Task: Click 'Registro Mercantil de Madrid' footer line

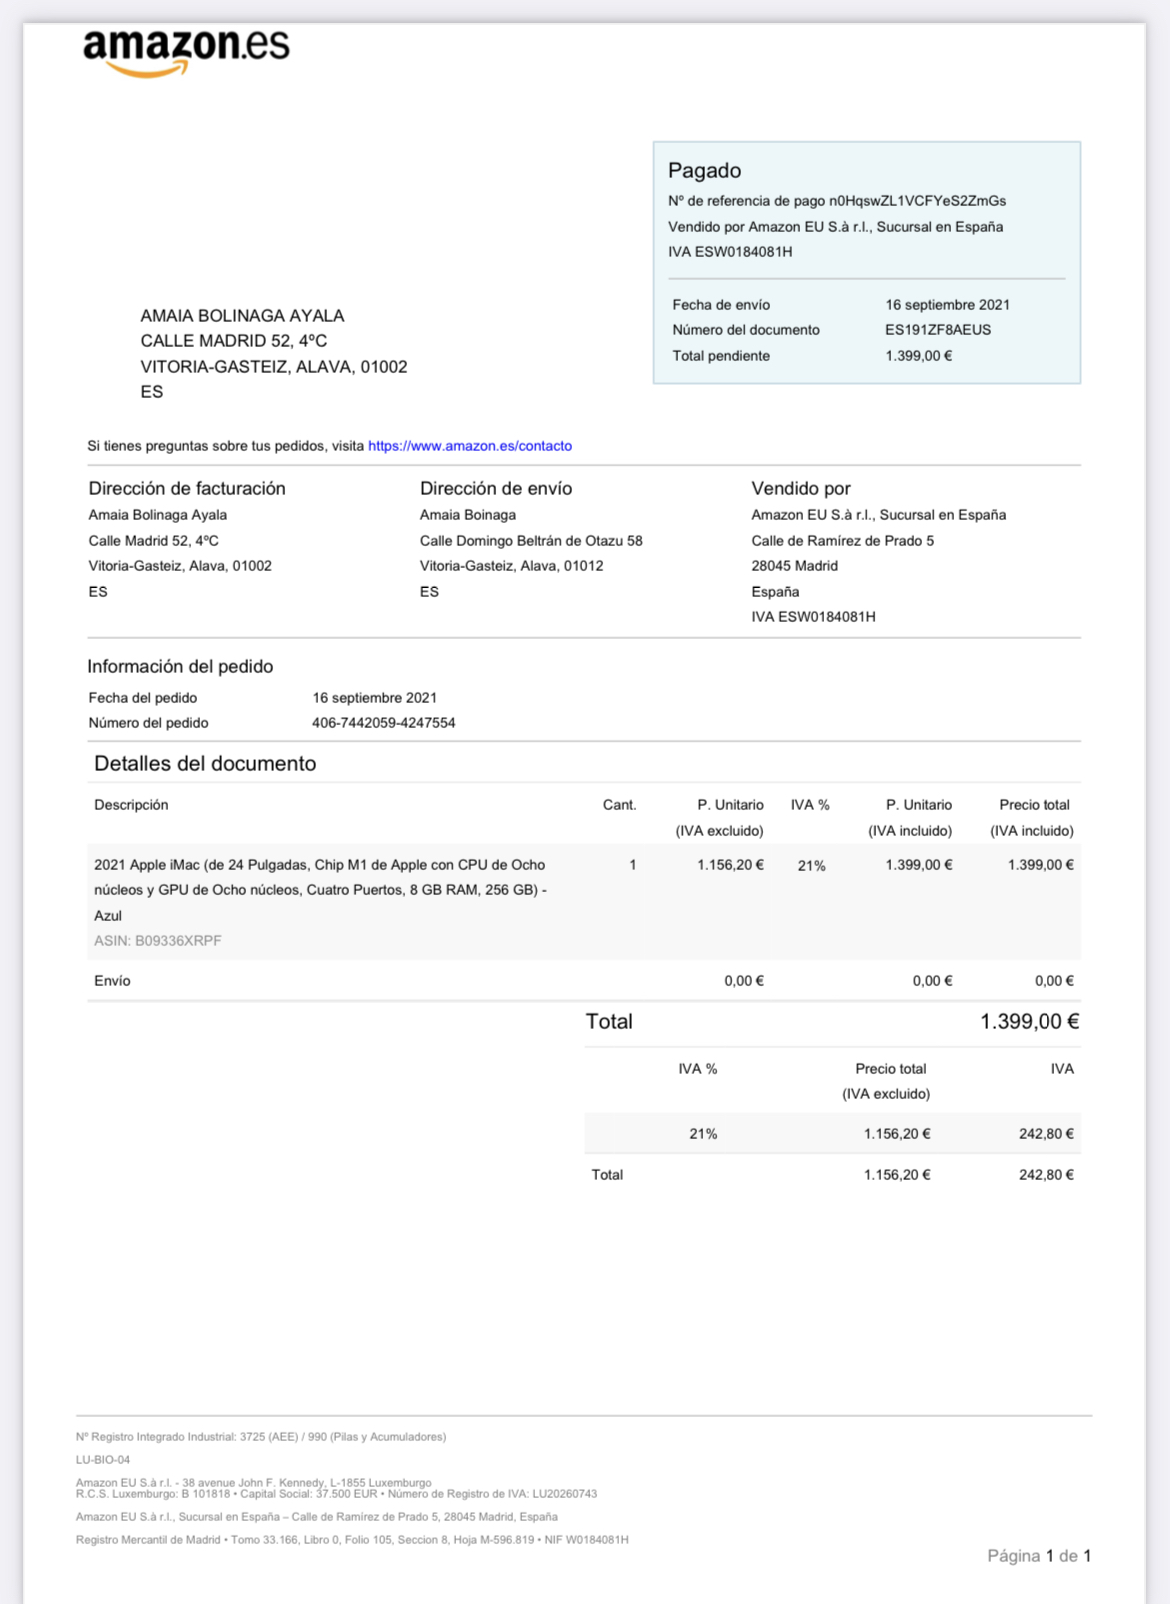Action: (352, 1540)
